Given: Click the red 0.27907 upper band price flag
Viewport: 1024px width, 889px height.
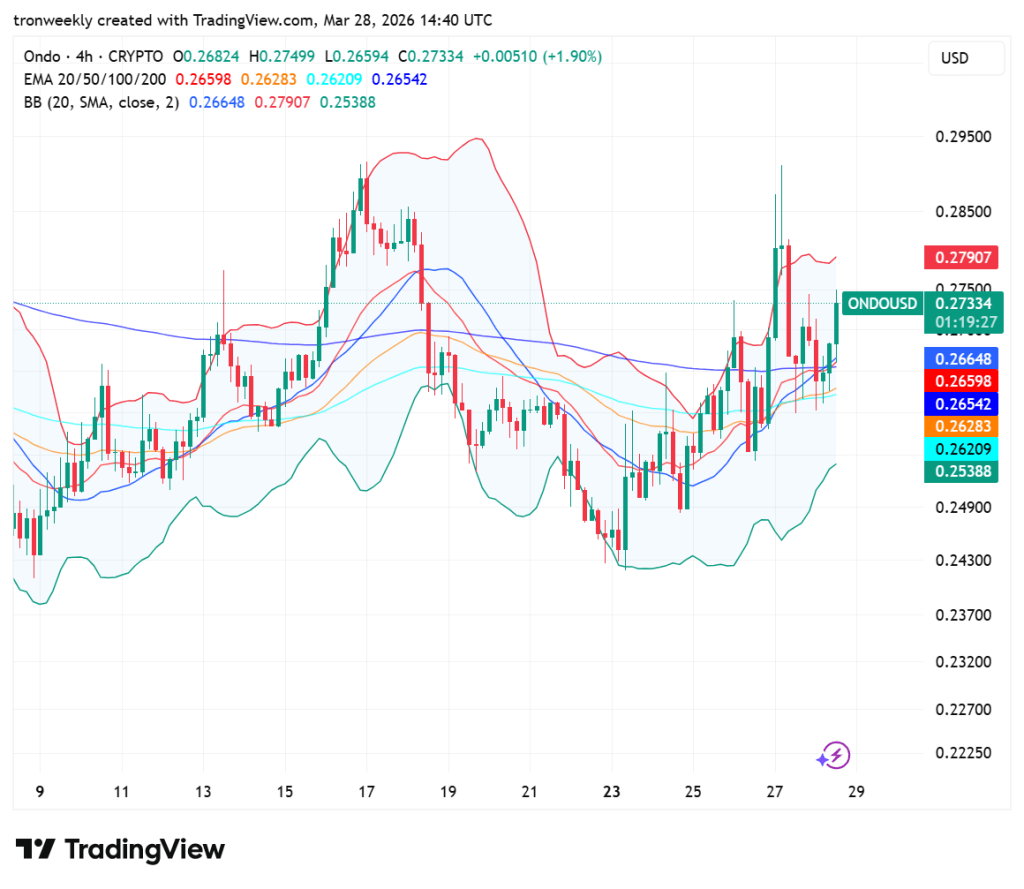Looking at the screenshot, I should click(x=961, y=257).
